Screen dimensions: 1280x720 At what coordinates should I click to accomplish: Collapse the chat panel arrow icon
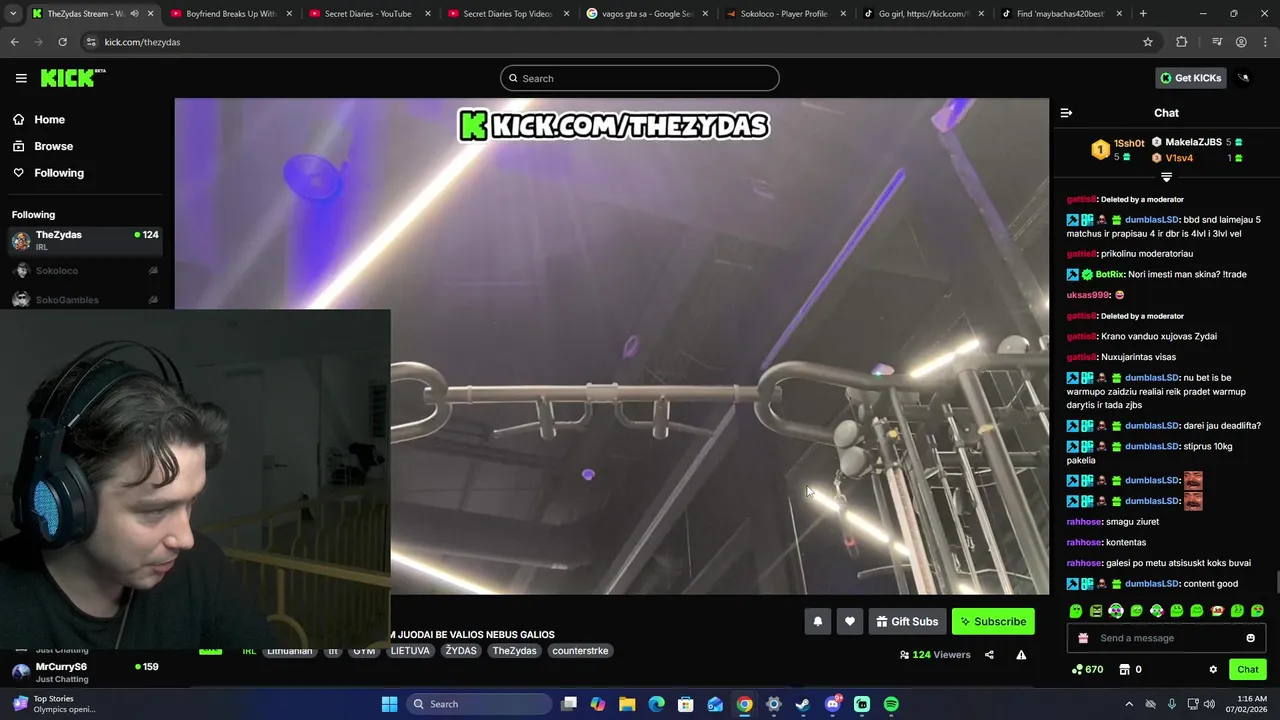click(1066, 113)
